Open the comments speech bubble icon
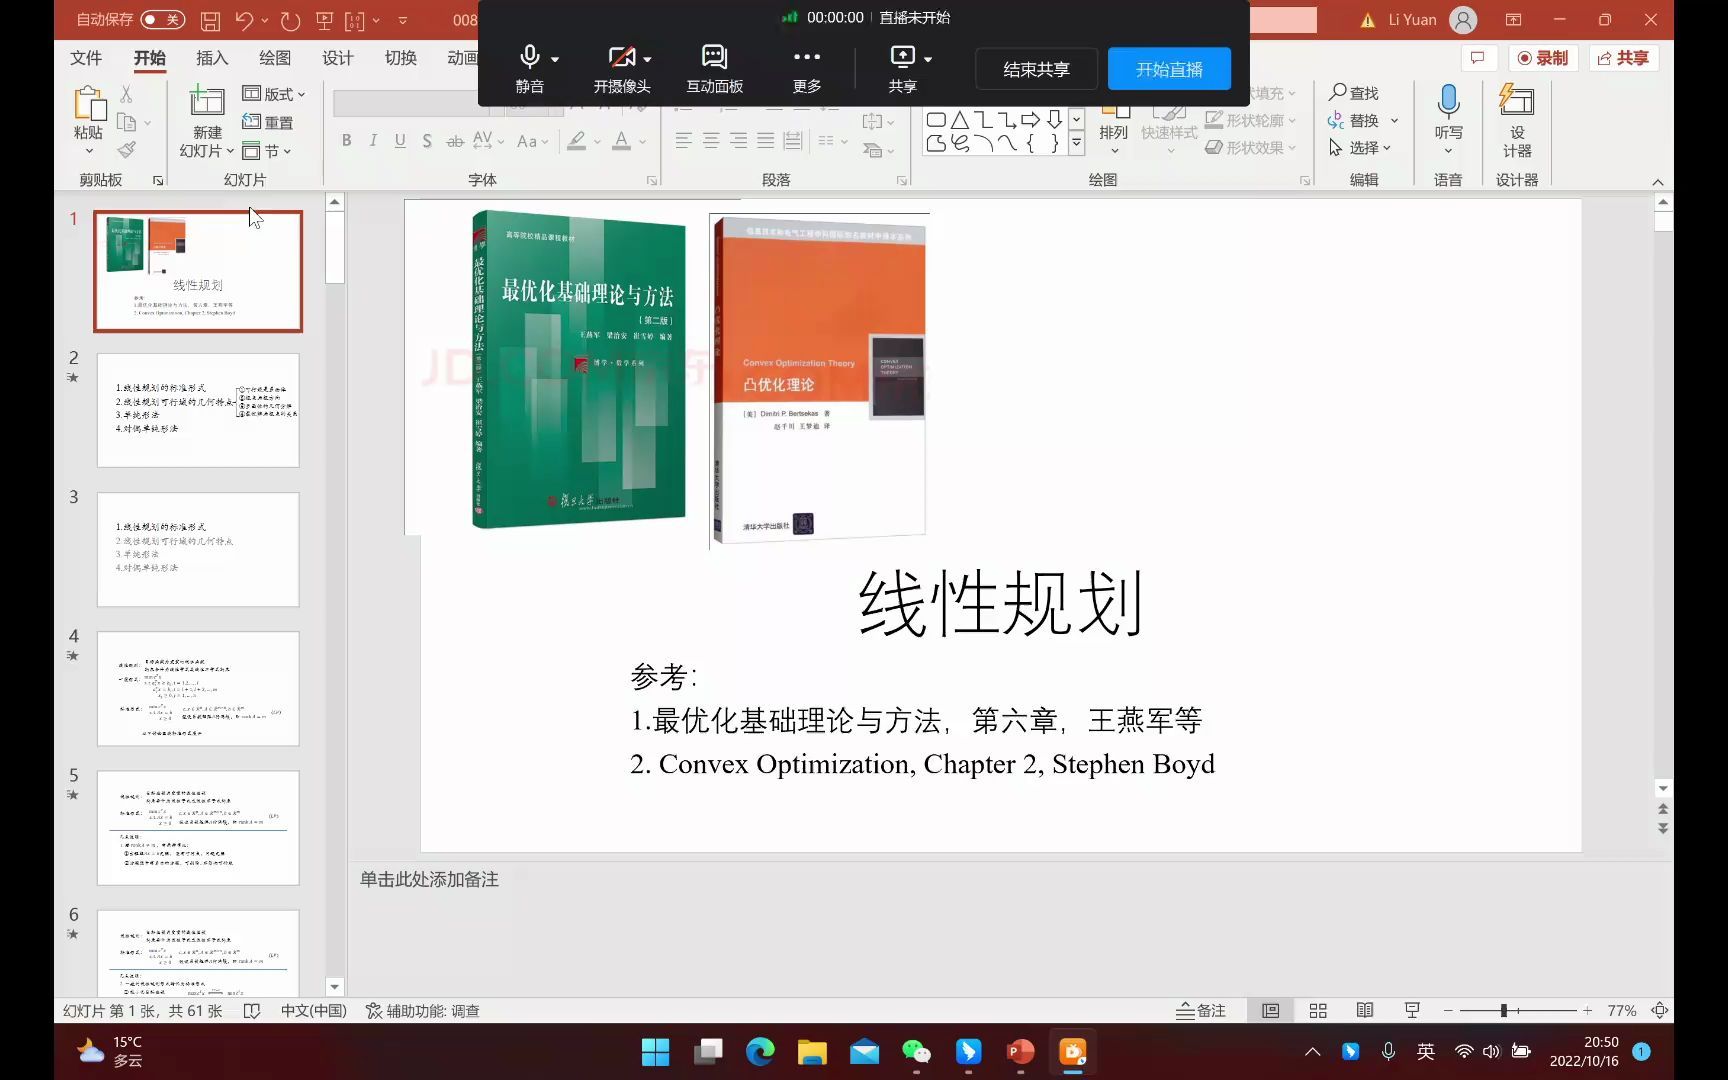Image resolution: width=1728 pixels, height=1080 pixels. click(1478, 58)
